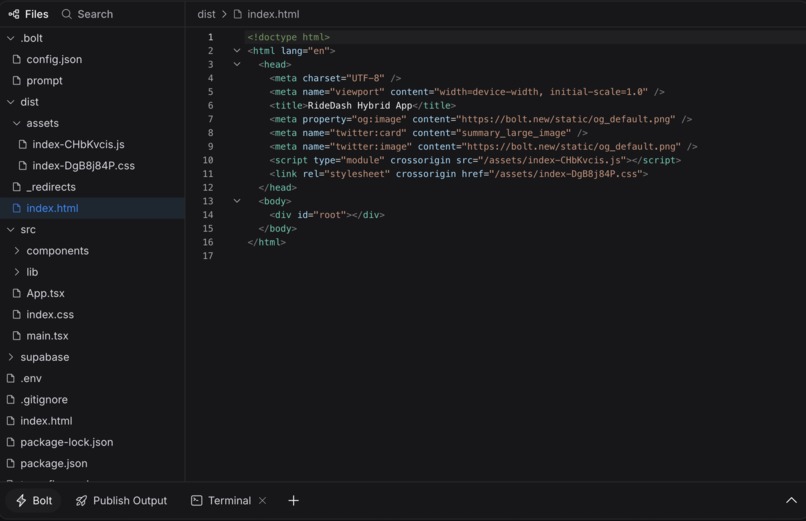
Task: Click file icon beside main.tsx
Action: pos(16,336)
